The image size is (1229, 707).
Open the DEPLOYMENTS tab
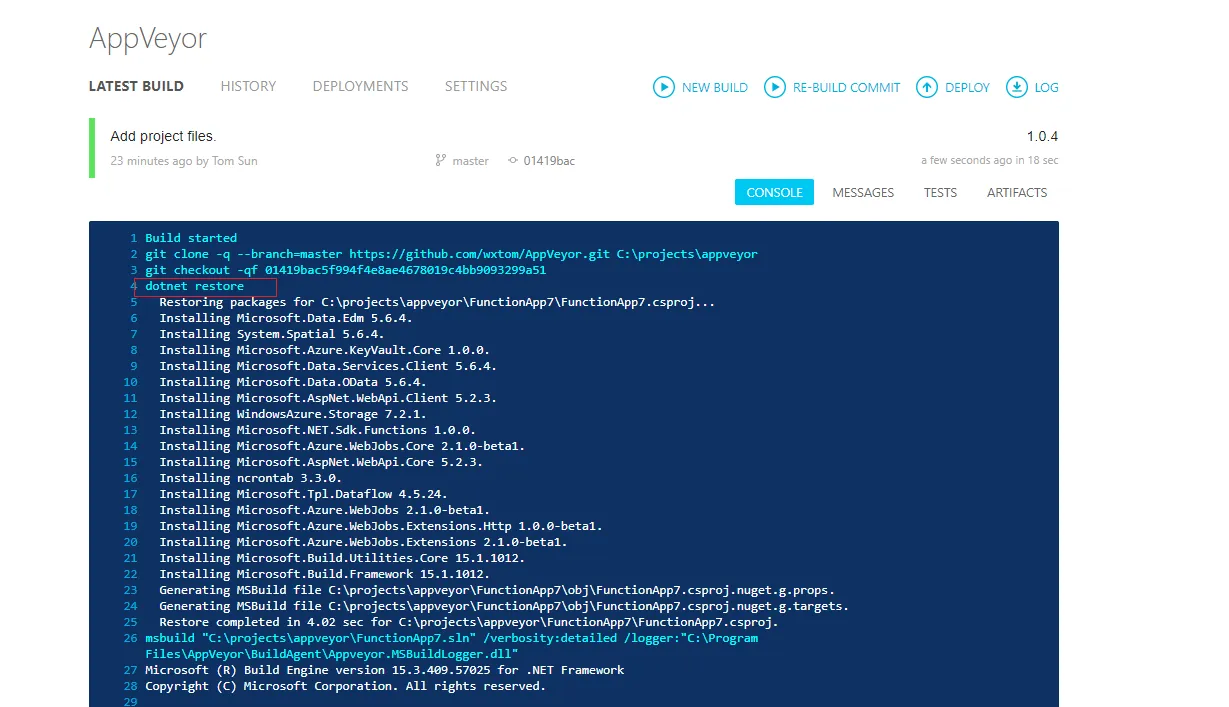(x=360, y=86)
